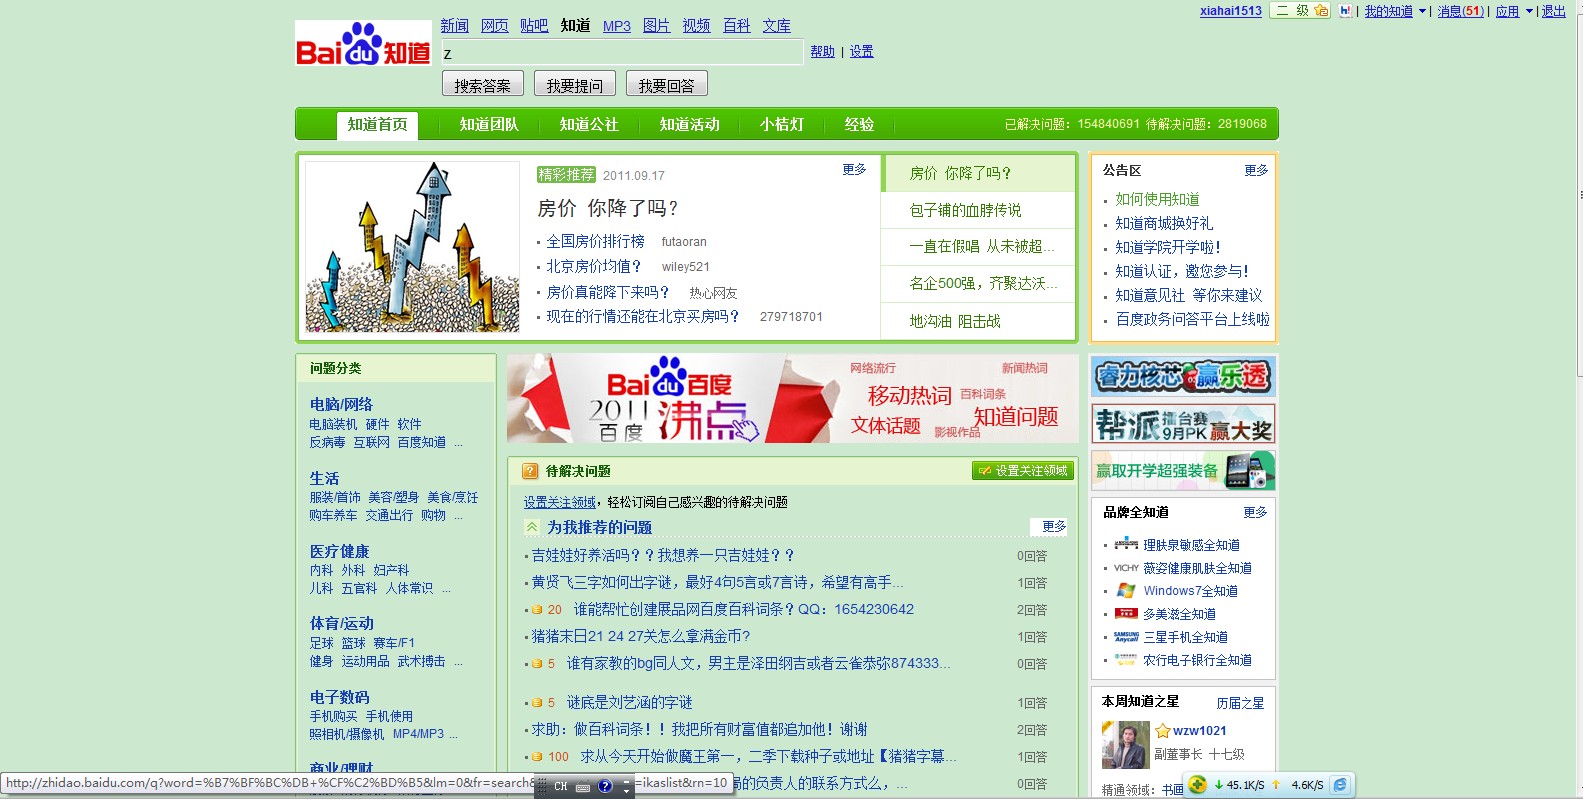
Task: Click the soft keyboard icon in language bar
Action: [583, 787]
